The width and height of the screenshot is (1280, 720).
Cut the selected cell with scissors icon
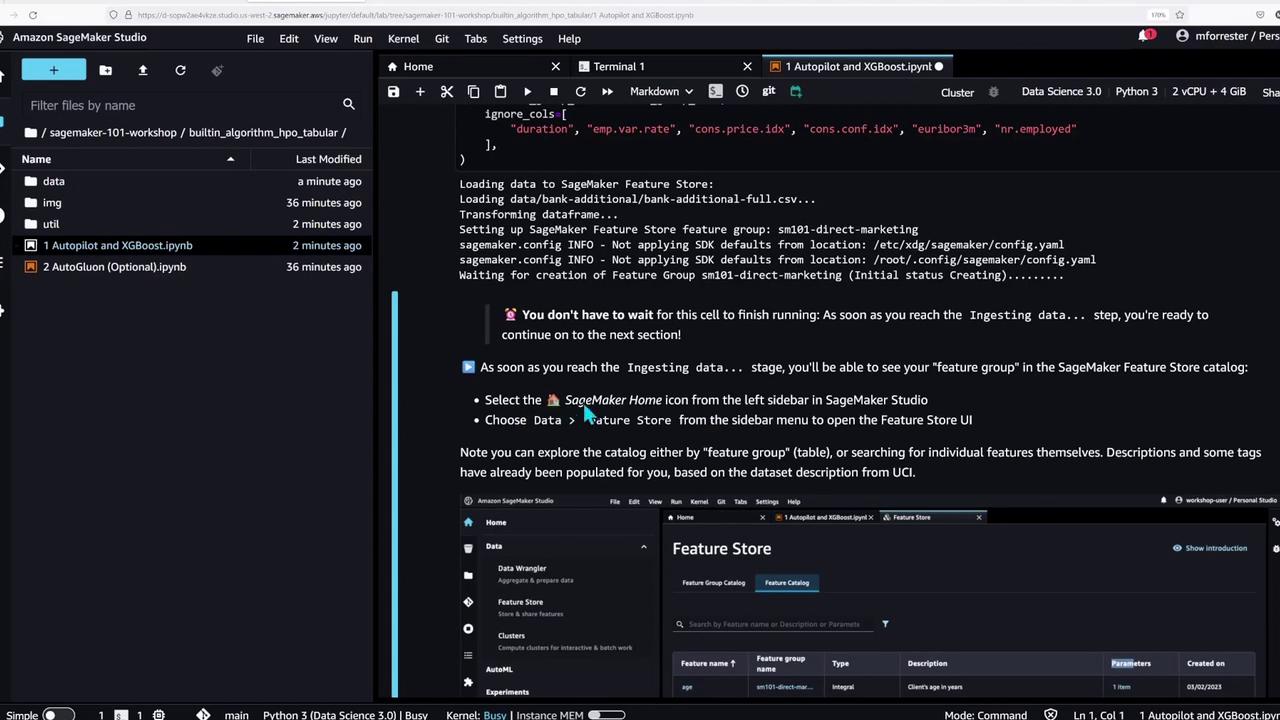coord(447,92)
